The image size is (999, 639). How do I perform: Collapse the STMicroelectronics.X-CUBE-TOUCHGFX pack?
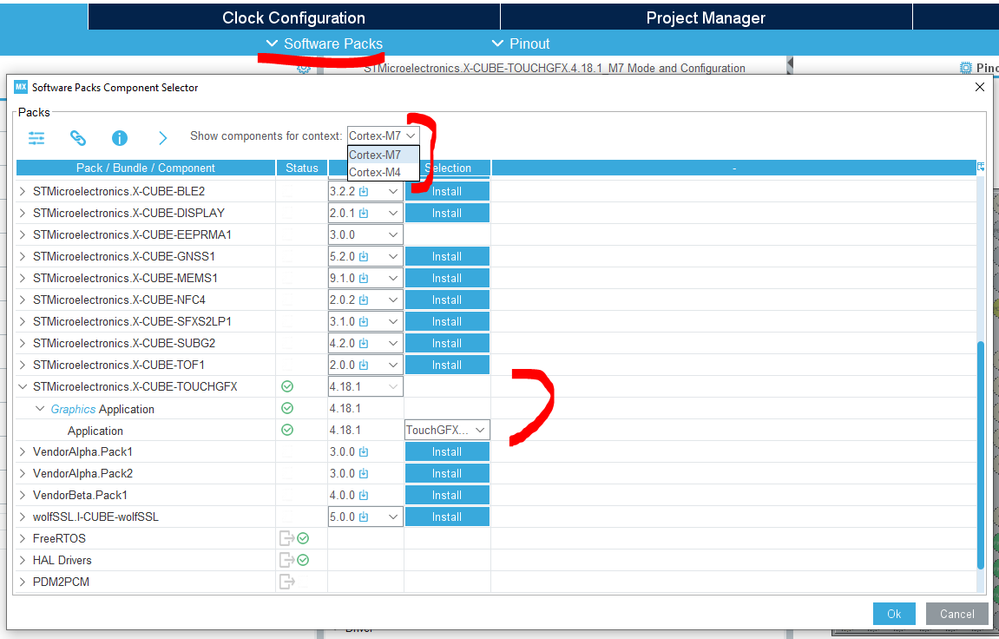tap(23, 386)
